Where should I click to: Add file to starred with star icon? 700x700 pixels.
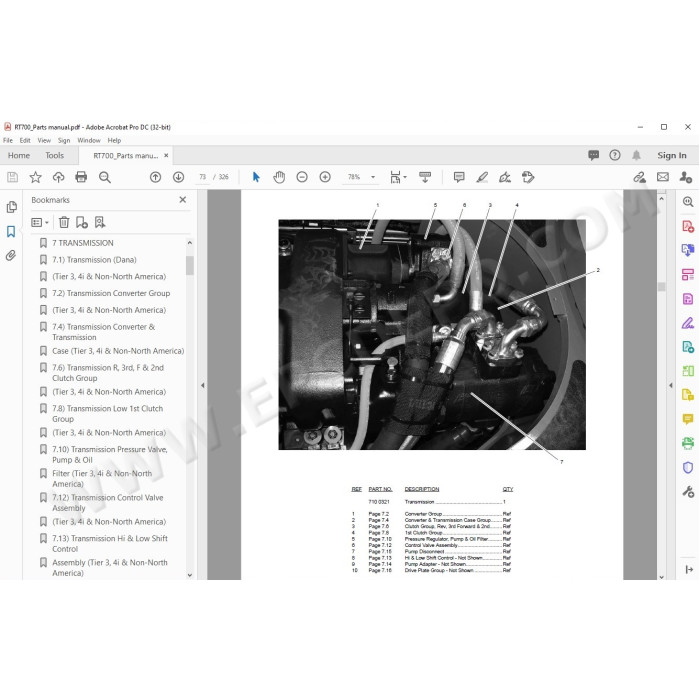(35, 177)
